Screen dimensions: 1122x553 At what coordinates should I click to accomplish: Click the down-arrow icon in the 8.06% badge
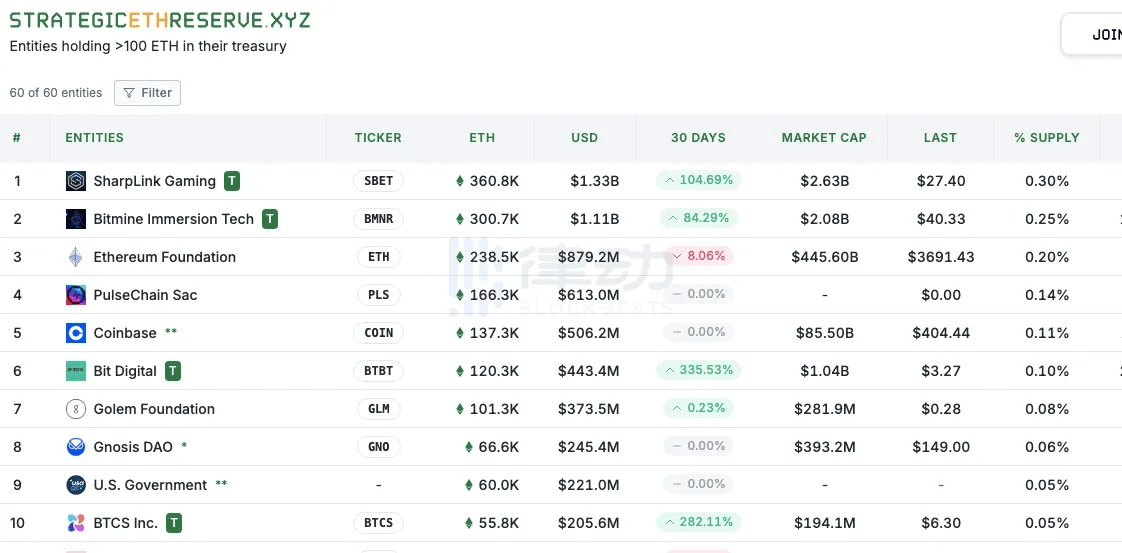[x=677, y=256]
